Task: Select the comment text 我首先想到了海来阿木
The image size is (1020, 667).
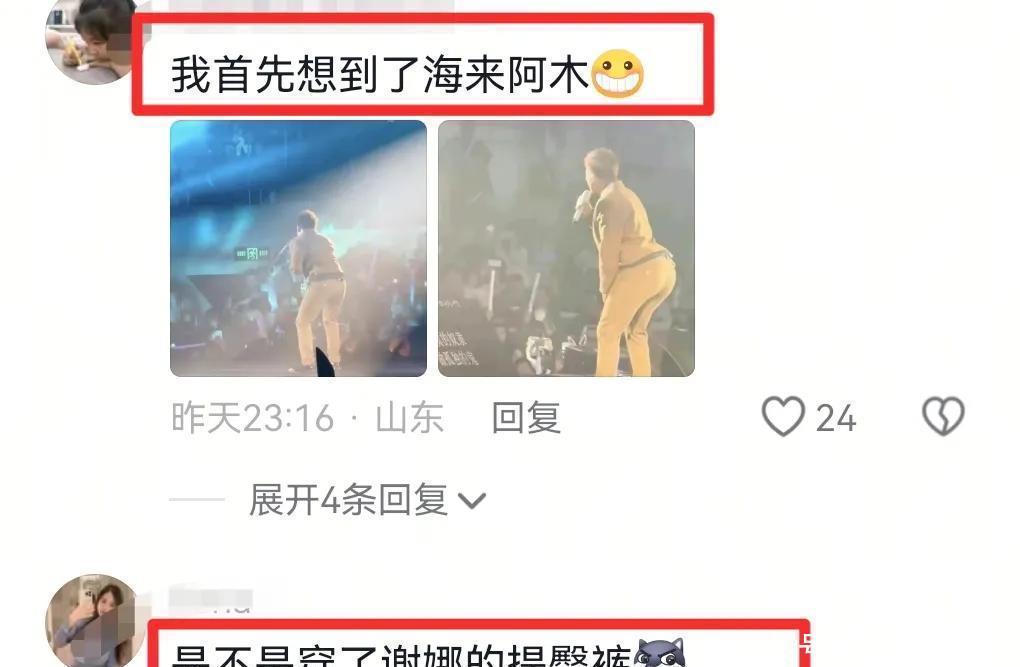Action: [x=380, y=74]
